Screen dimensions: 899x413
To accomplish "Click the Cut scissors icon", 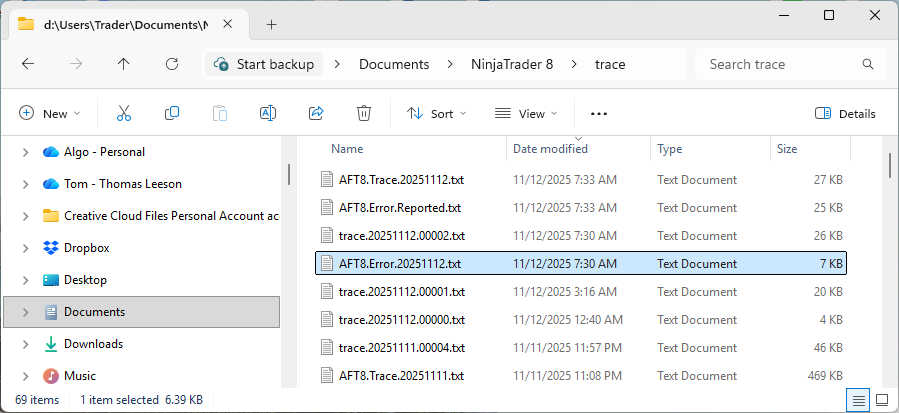I will (x=124, y=114).
